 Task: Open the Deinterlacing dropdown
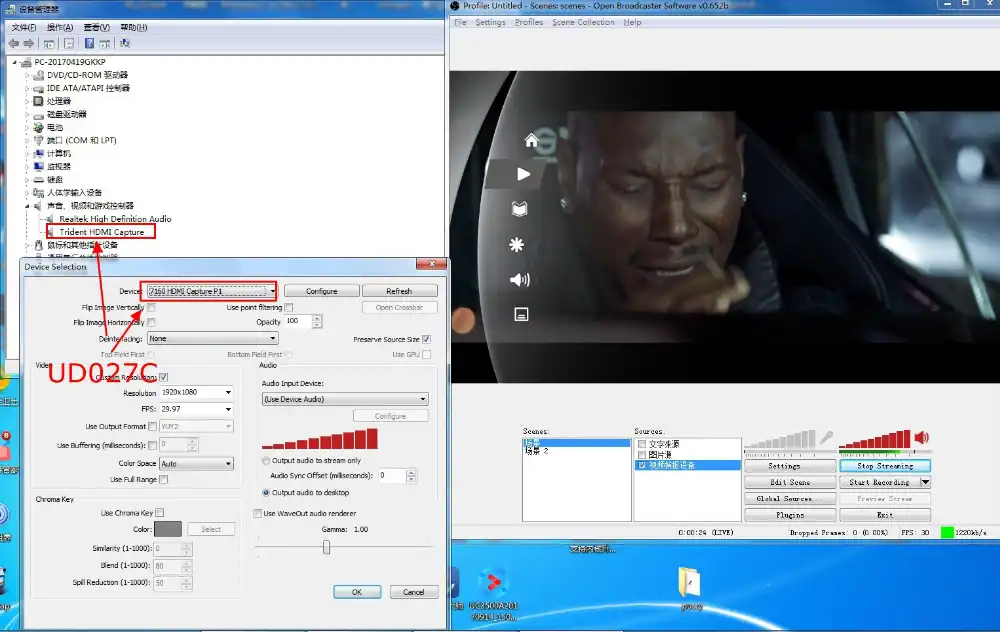coord(212,339)
